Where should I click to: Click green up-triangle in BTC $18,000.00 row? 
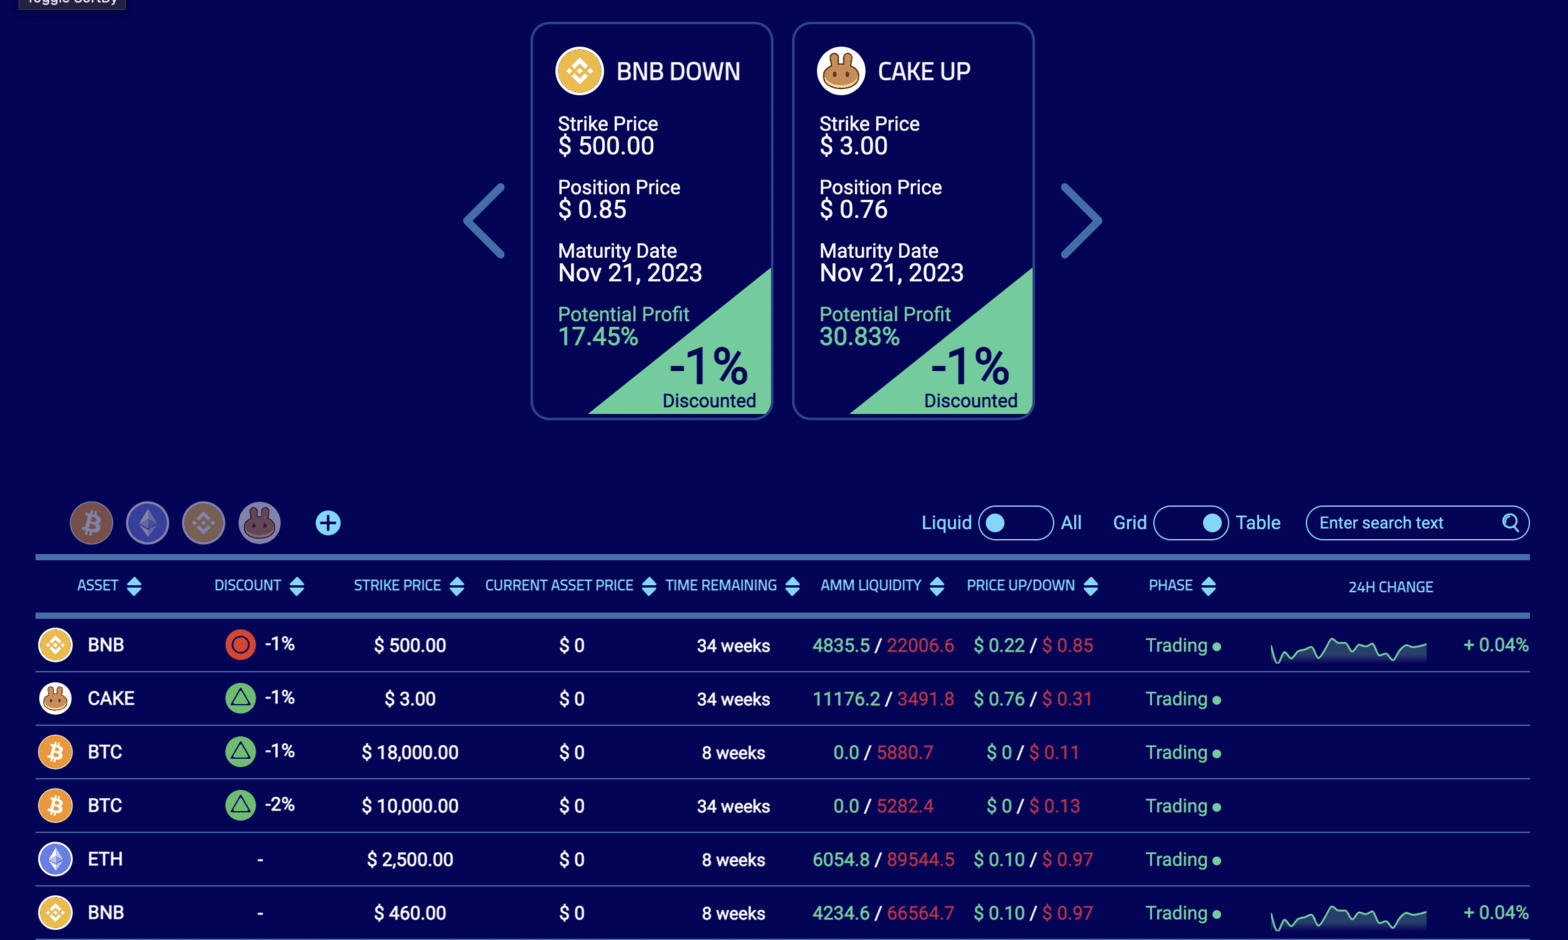tap(240, 752)
